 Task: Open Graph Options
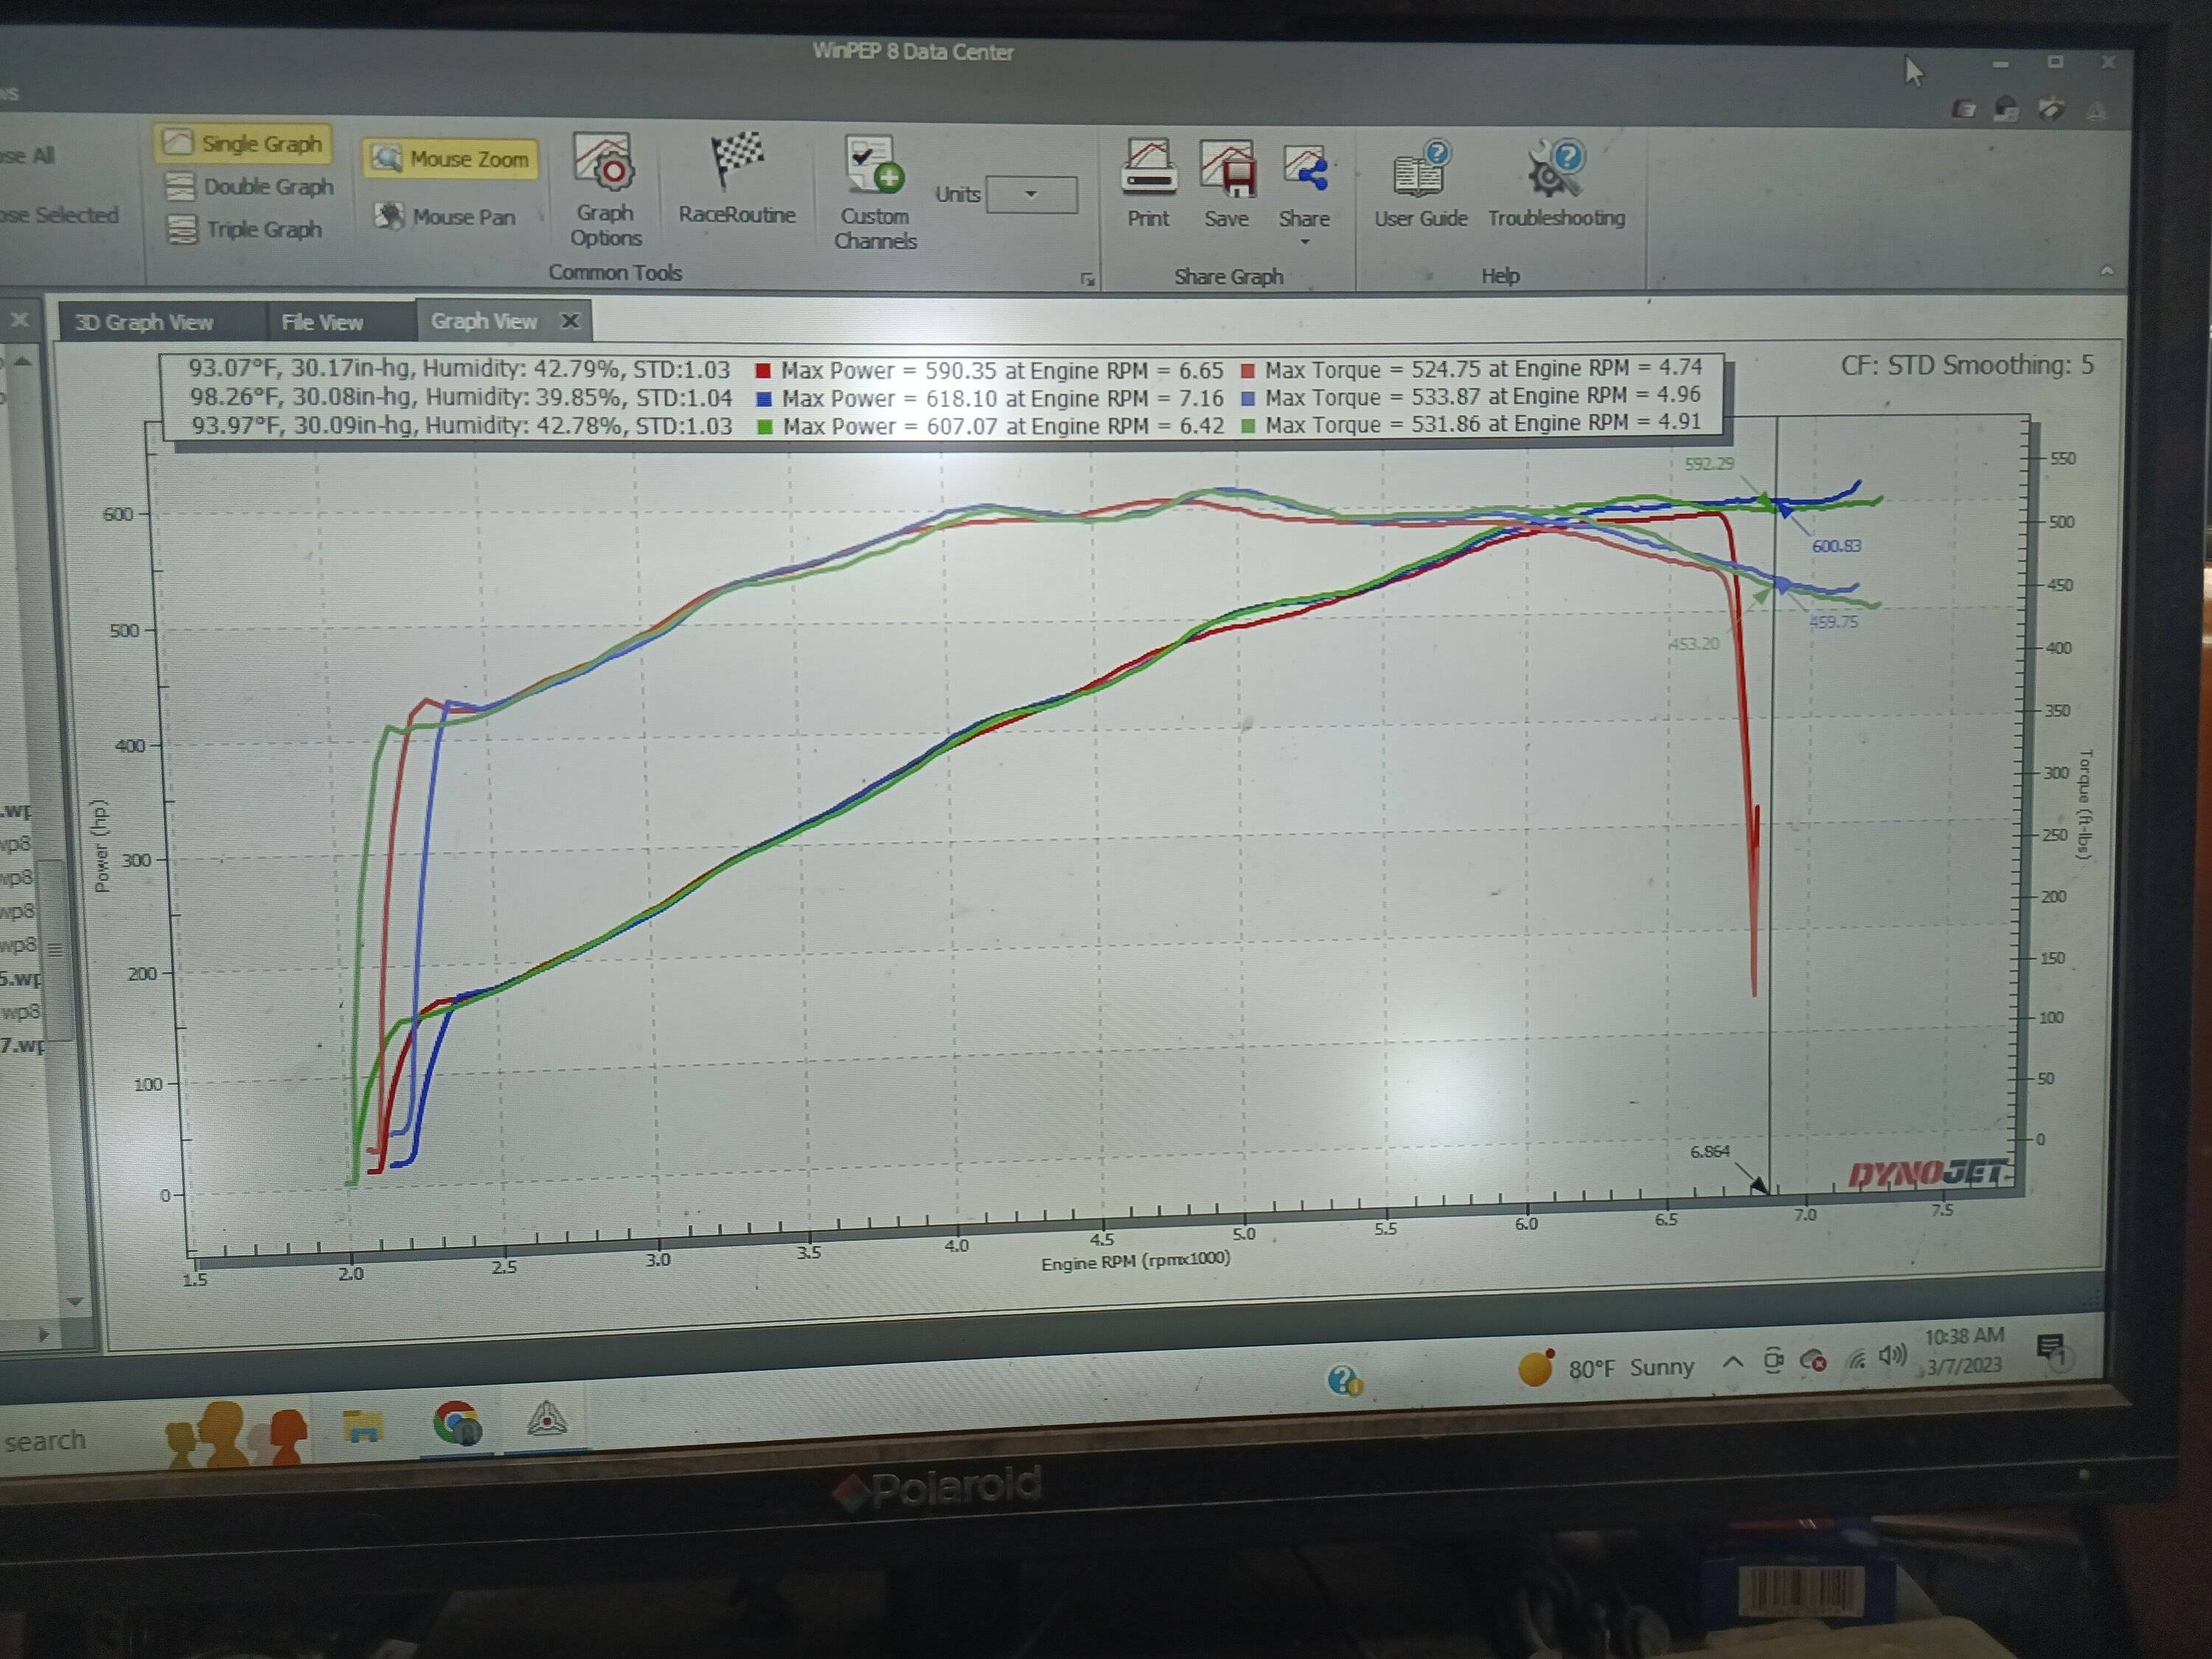[605, 190]
